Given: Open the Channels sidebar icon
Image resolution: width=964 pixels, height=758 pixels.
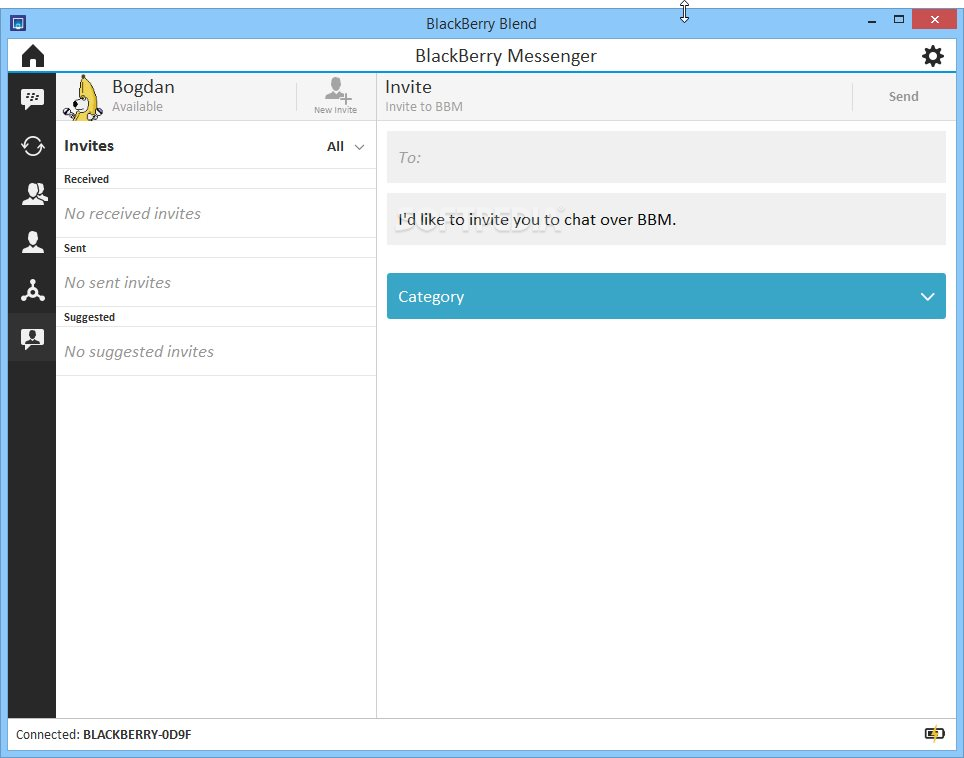Looking at the screenshot, I should [33, 290].
